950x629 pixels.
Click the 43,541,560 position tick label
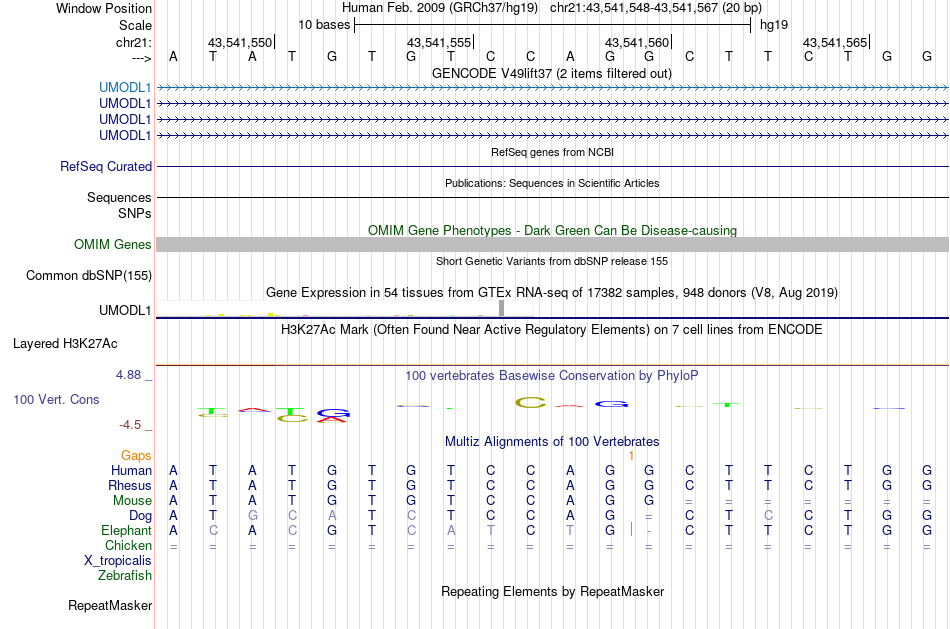point(637,42)
